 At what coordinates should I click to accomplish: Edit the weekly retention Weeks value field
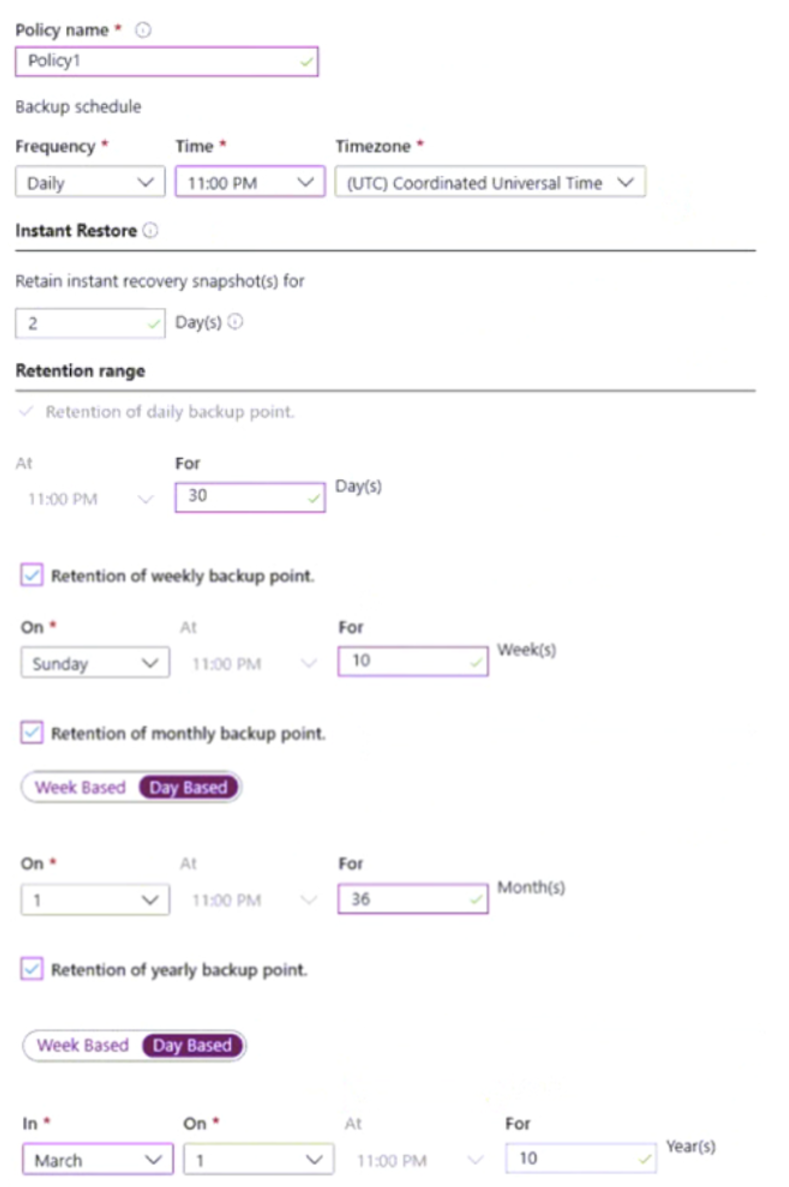coord(412,660)
